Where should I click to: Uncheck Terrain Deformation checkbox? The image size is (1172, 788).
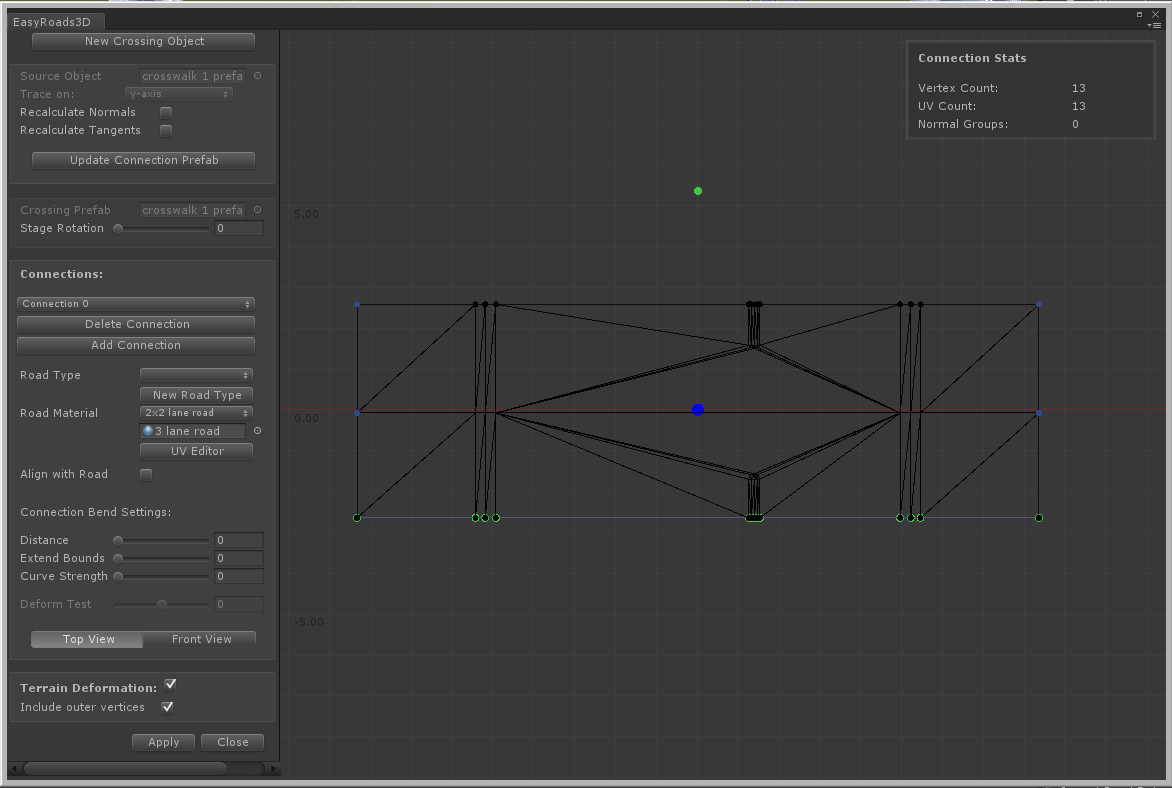(x=170, y=685)
